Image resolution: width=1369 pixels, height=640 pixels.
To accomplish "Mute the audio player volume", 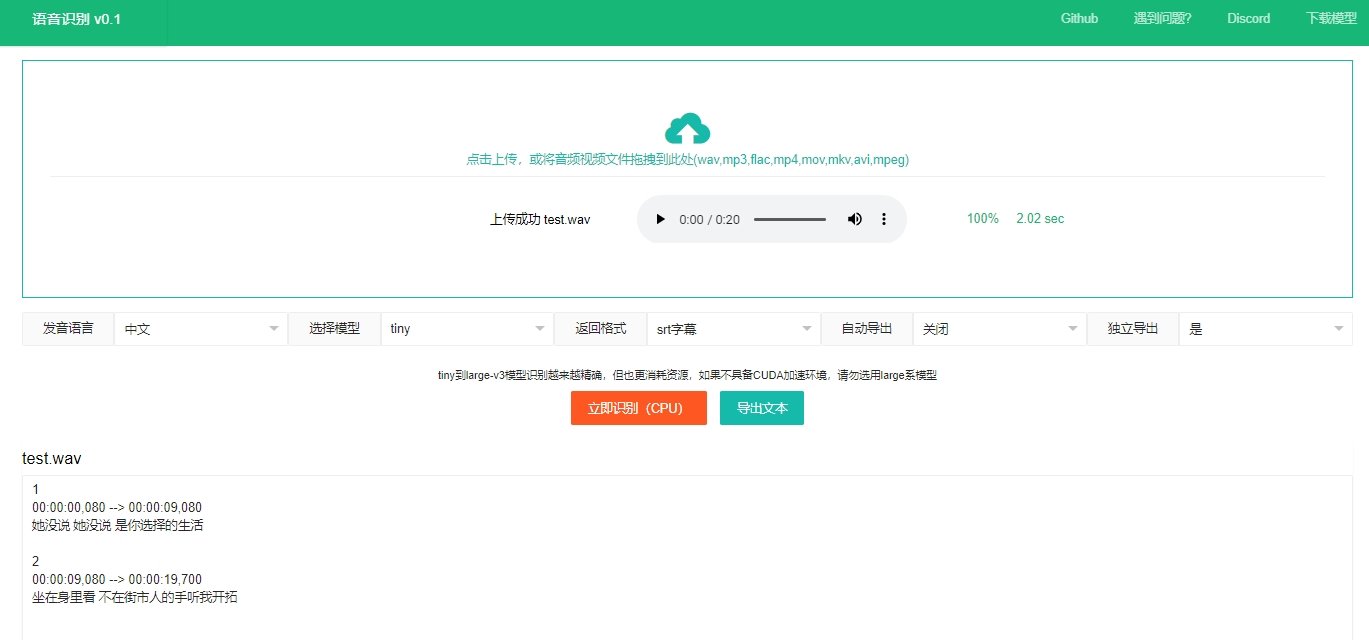I will coord(855,219).
